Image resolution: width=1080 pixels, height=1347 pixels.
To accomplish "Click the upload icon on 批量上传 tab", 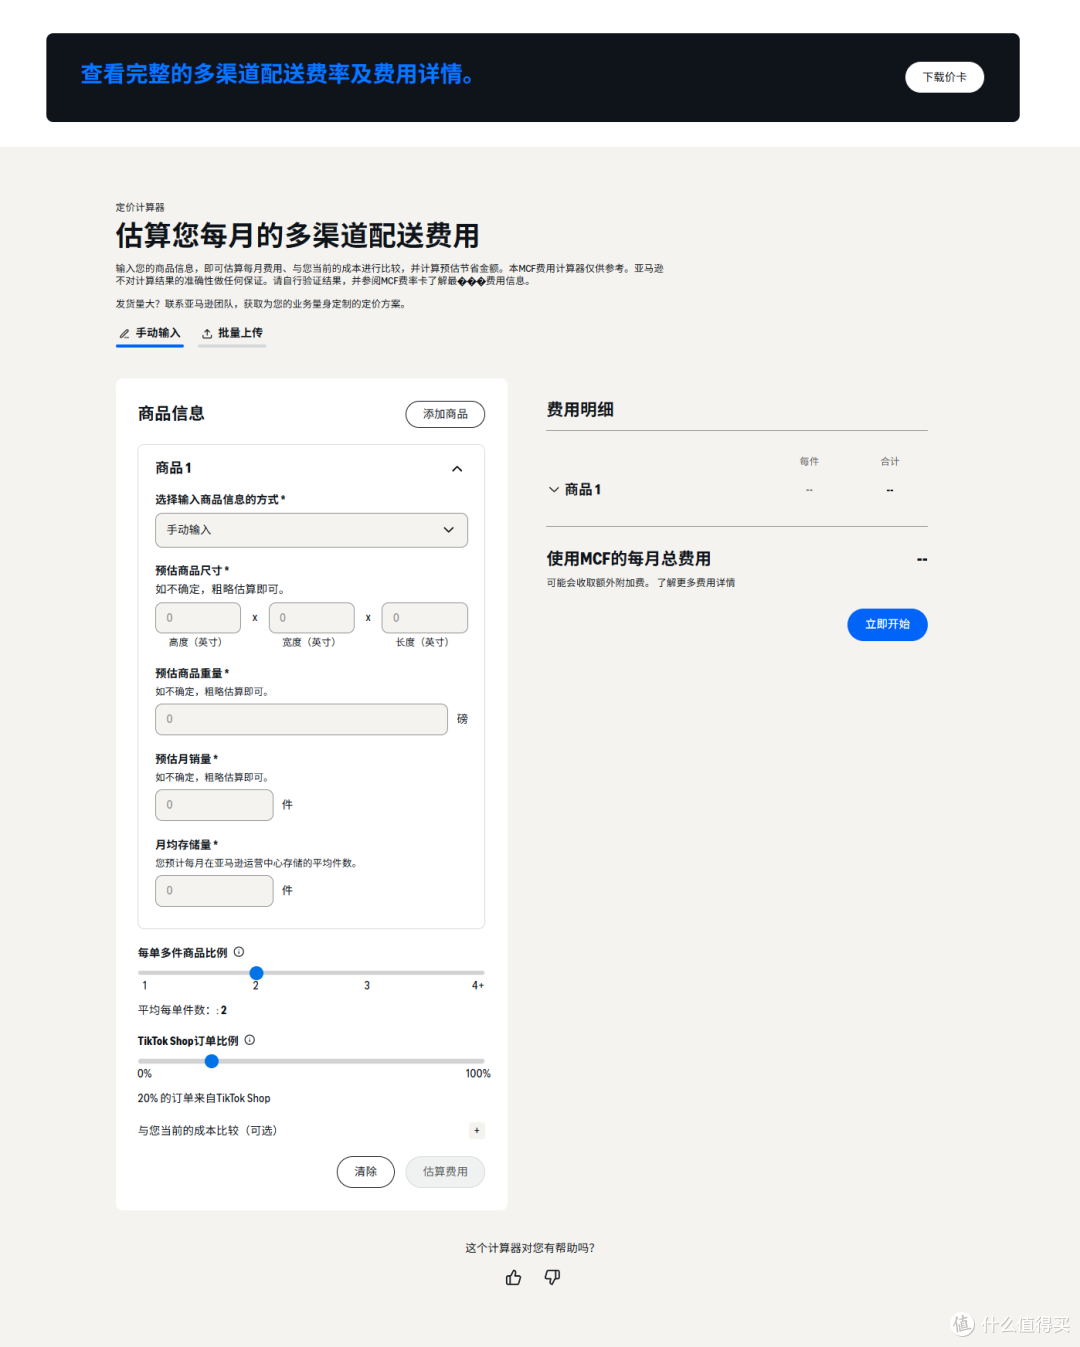I will [x=207, y=333].
